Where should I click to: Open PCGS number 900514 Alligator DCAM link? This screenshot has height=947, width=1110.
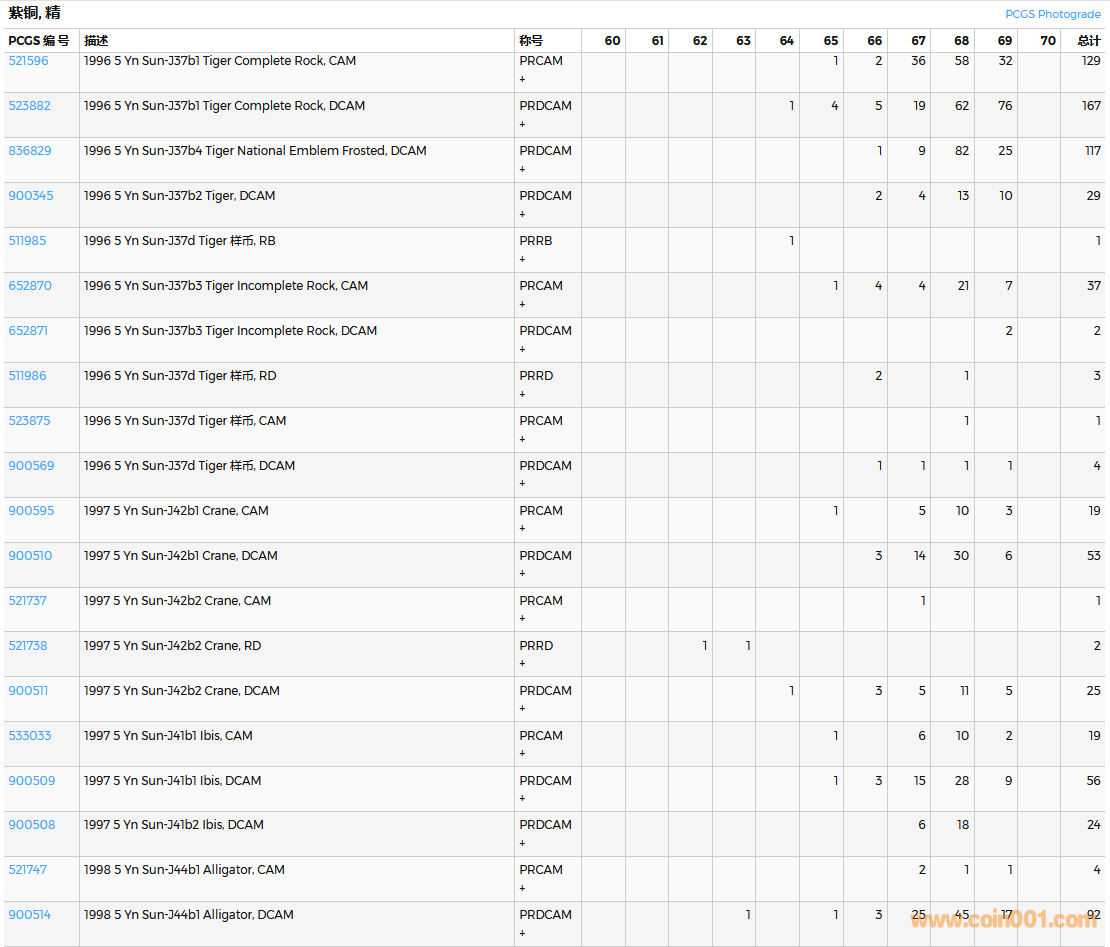click(x=29, y=915)
